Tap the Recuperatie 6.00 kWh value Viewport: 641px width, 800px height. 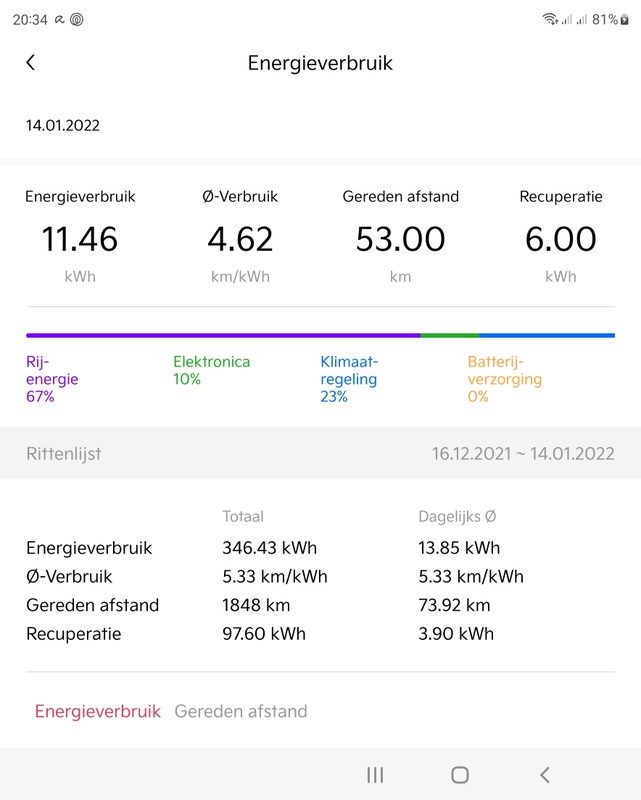561,240
